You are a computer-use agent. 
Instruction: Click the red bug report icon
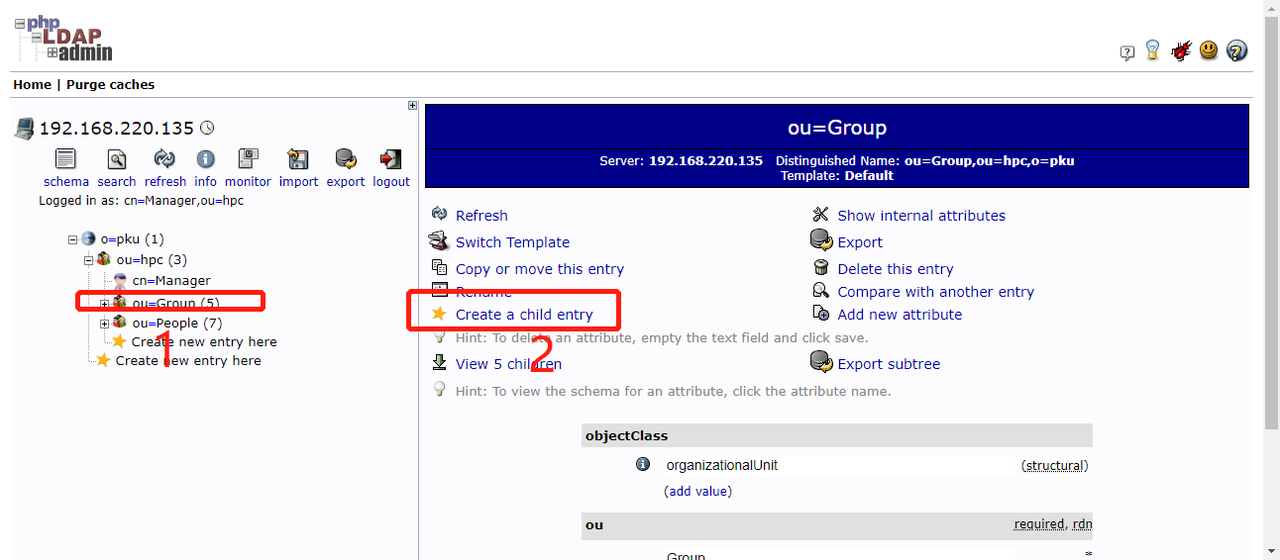(1181, 51)
